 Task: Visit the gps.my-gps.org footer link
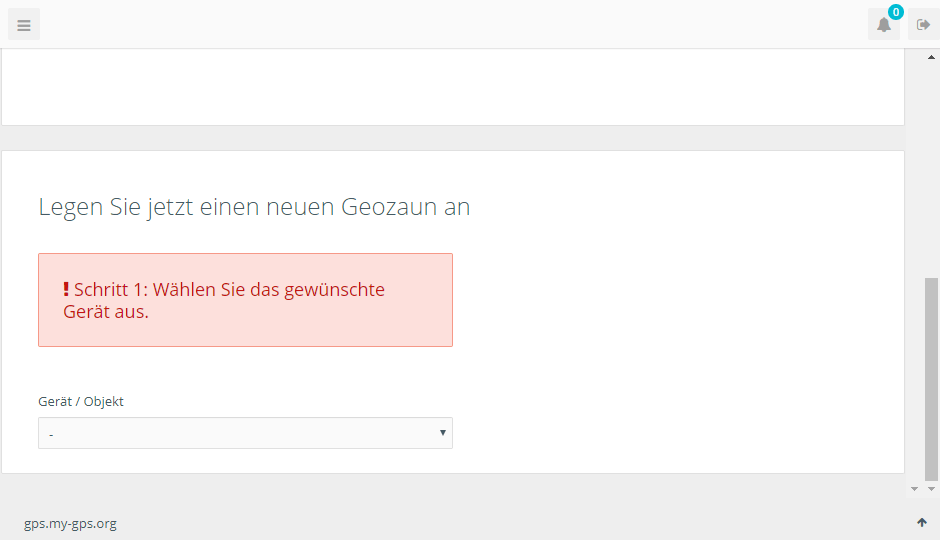click(x=70, y=523)
